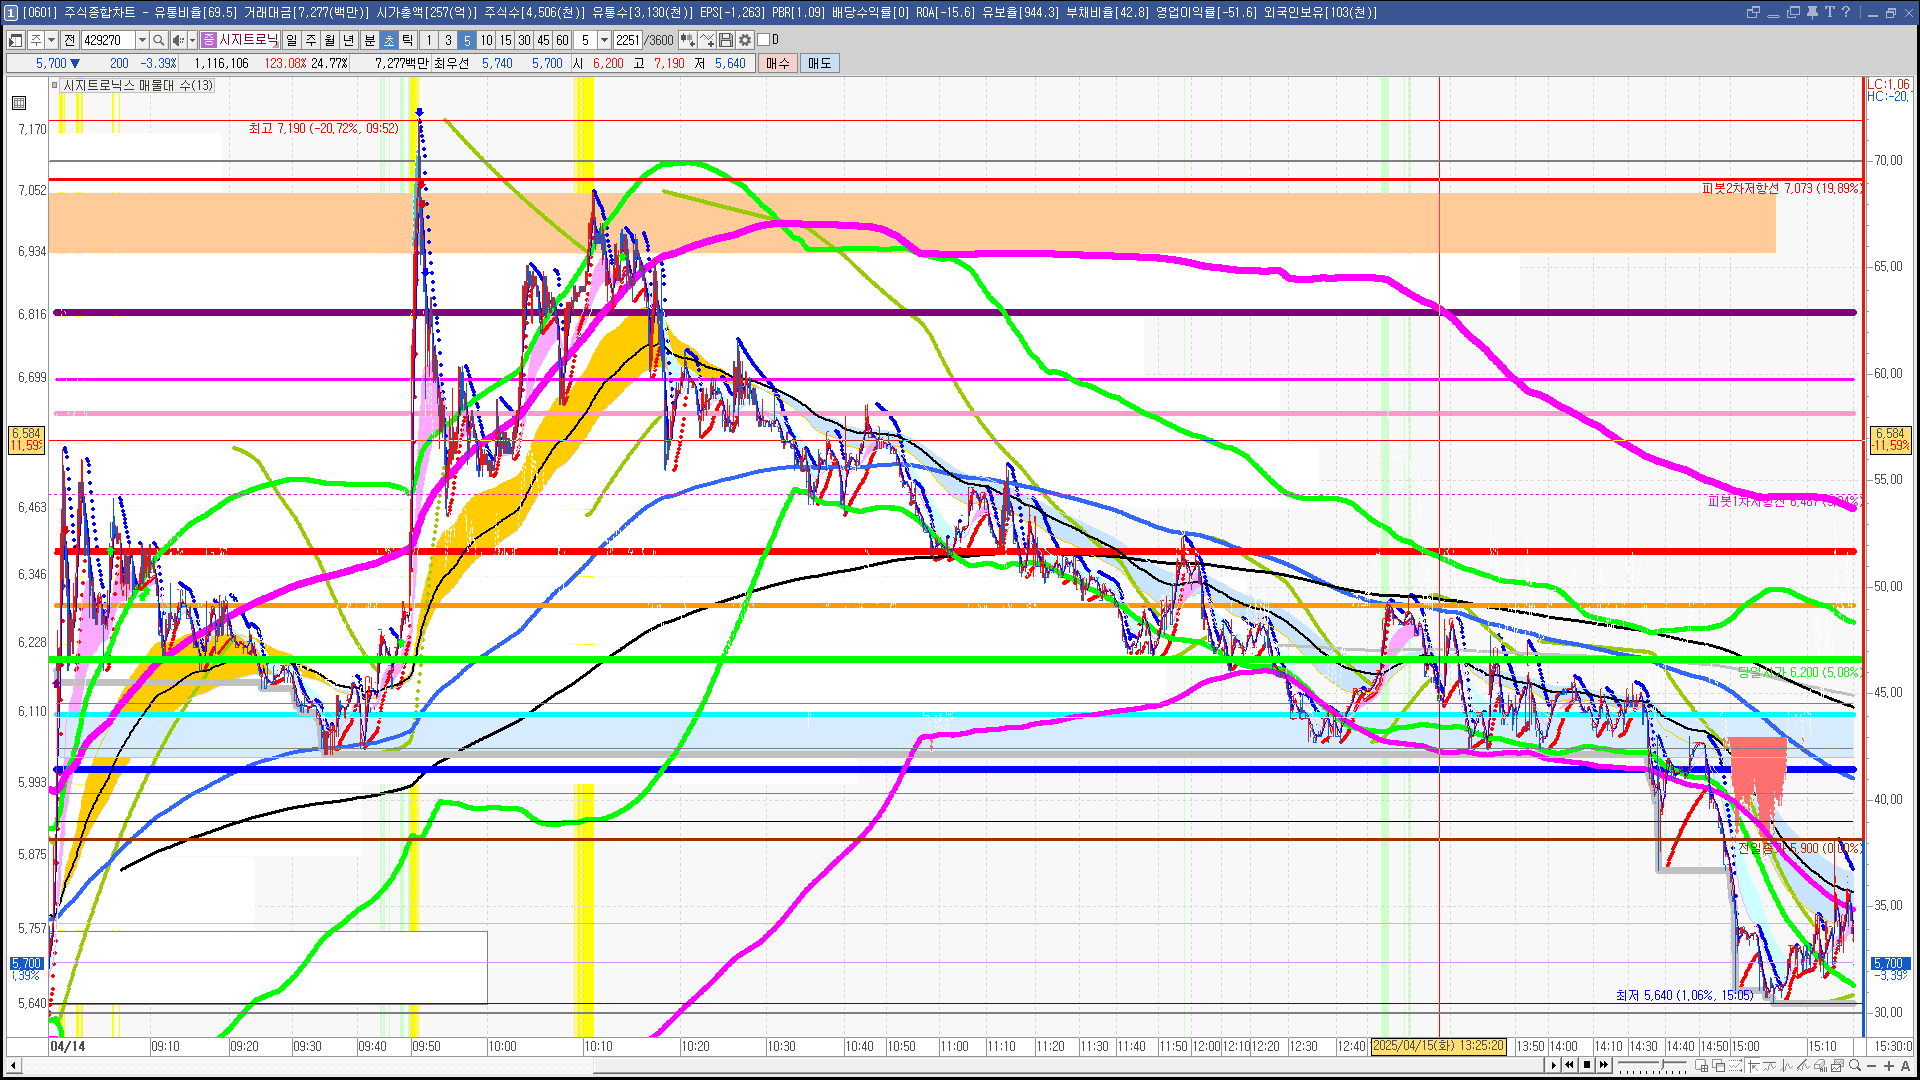The width and height of the screenshot is (1920, 1080).
Task: Select the 60 interval tab
Action: point(562,40)
